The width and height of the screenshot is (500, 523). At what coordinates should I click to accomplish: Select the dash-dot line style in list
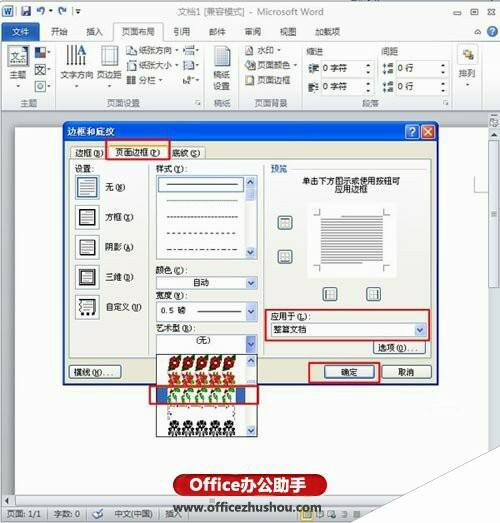point(201,249)
